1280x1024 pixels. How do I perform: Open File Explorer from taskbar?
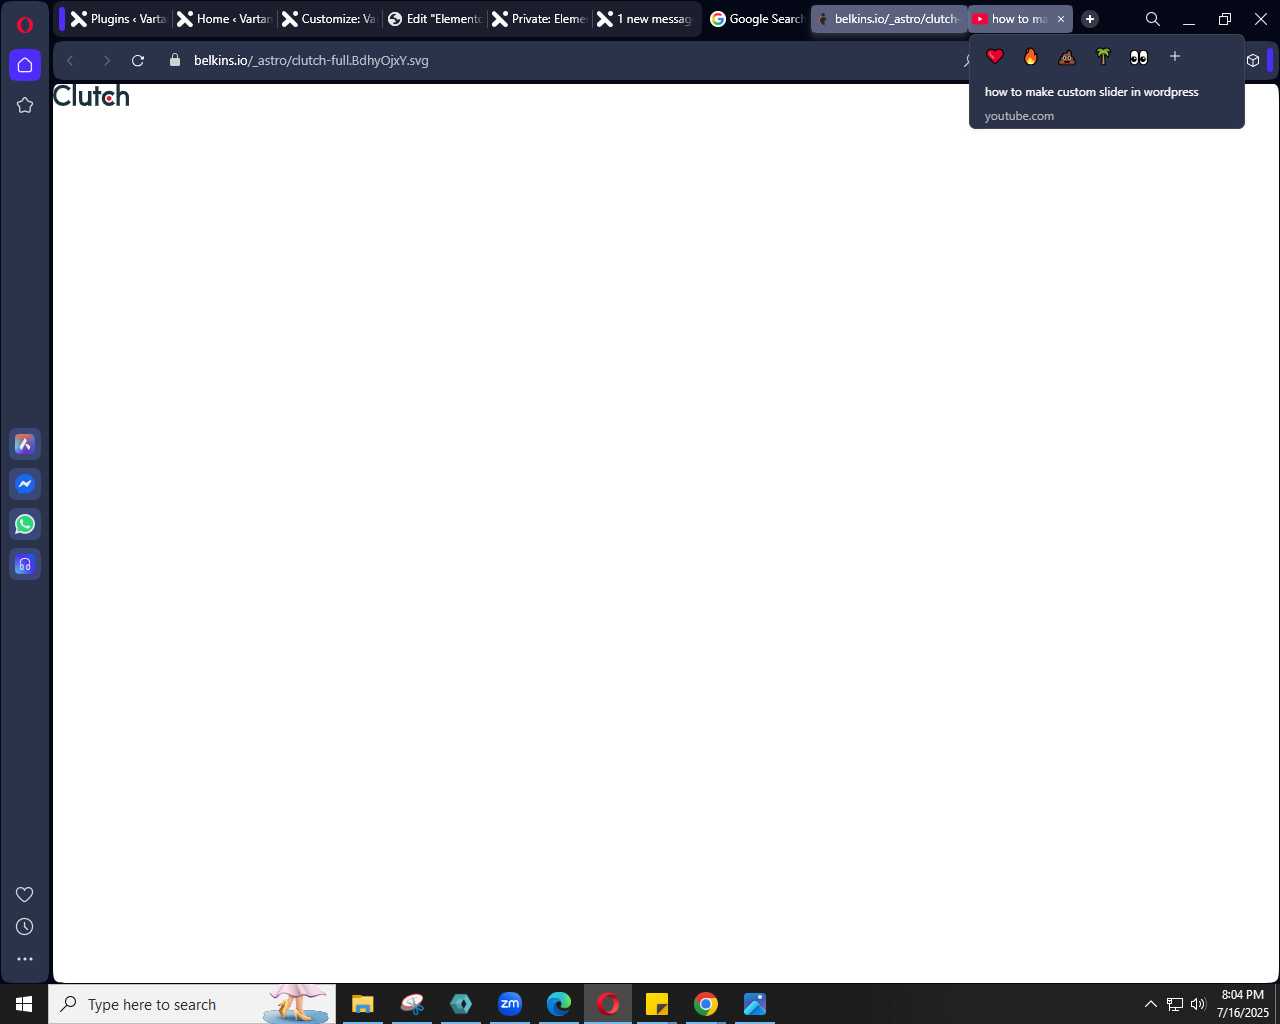pos(362,1004)
